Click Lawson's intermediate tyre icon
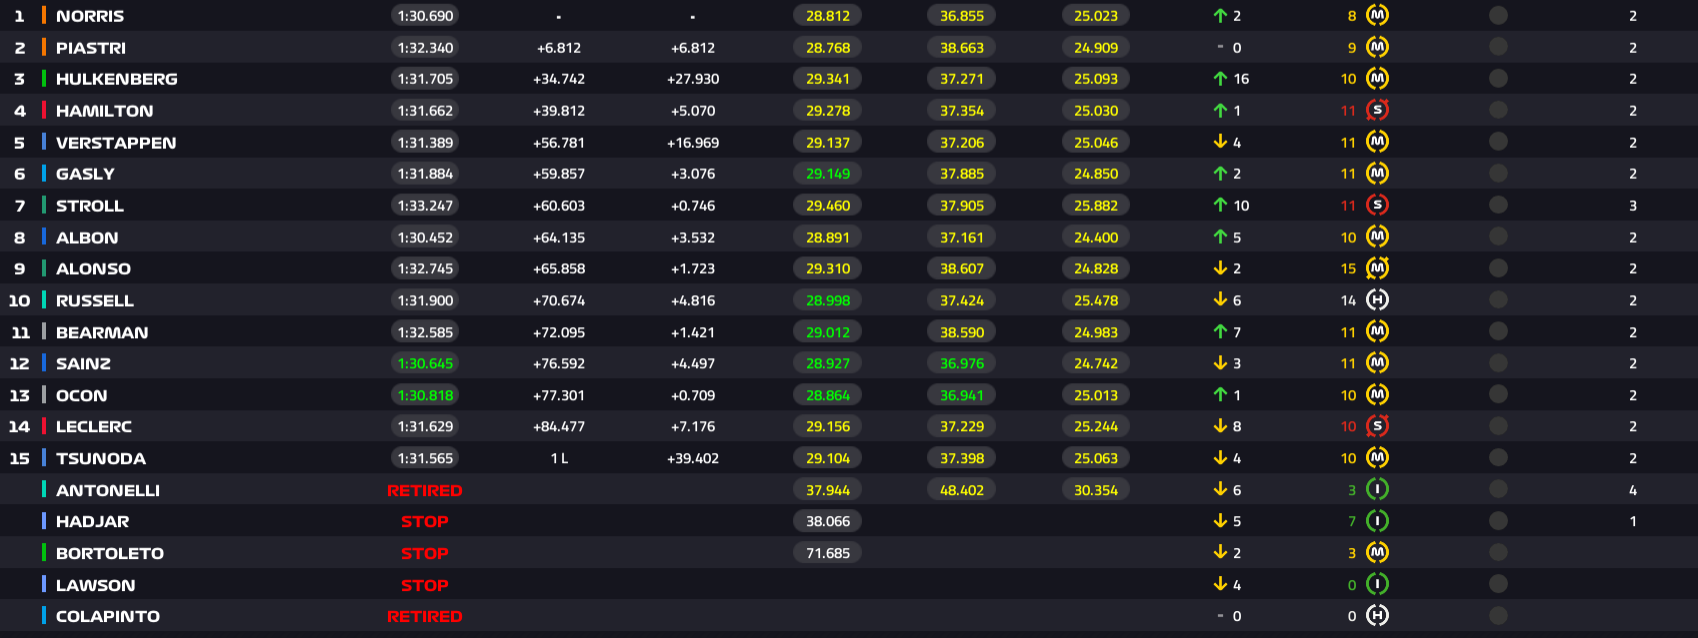 [1377, 585]
